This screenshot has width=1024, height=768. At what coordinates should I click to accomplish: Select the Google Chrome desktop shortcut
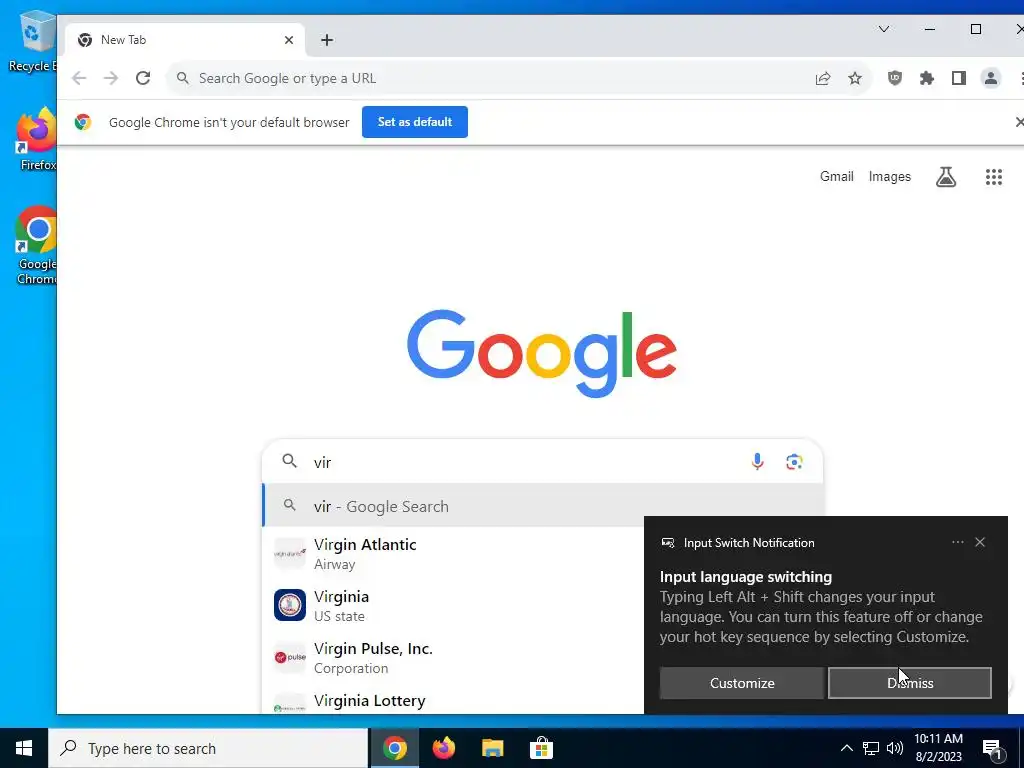[x=36, y=245]
